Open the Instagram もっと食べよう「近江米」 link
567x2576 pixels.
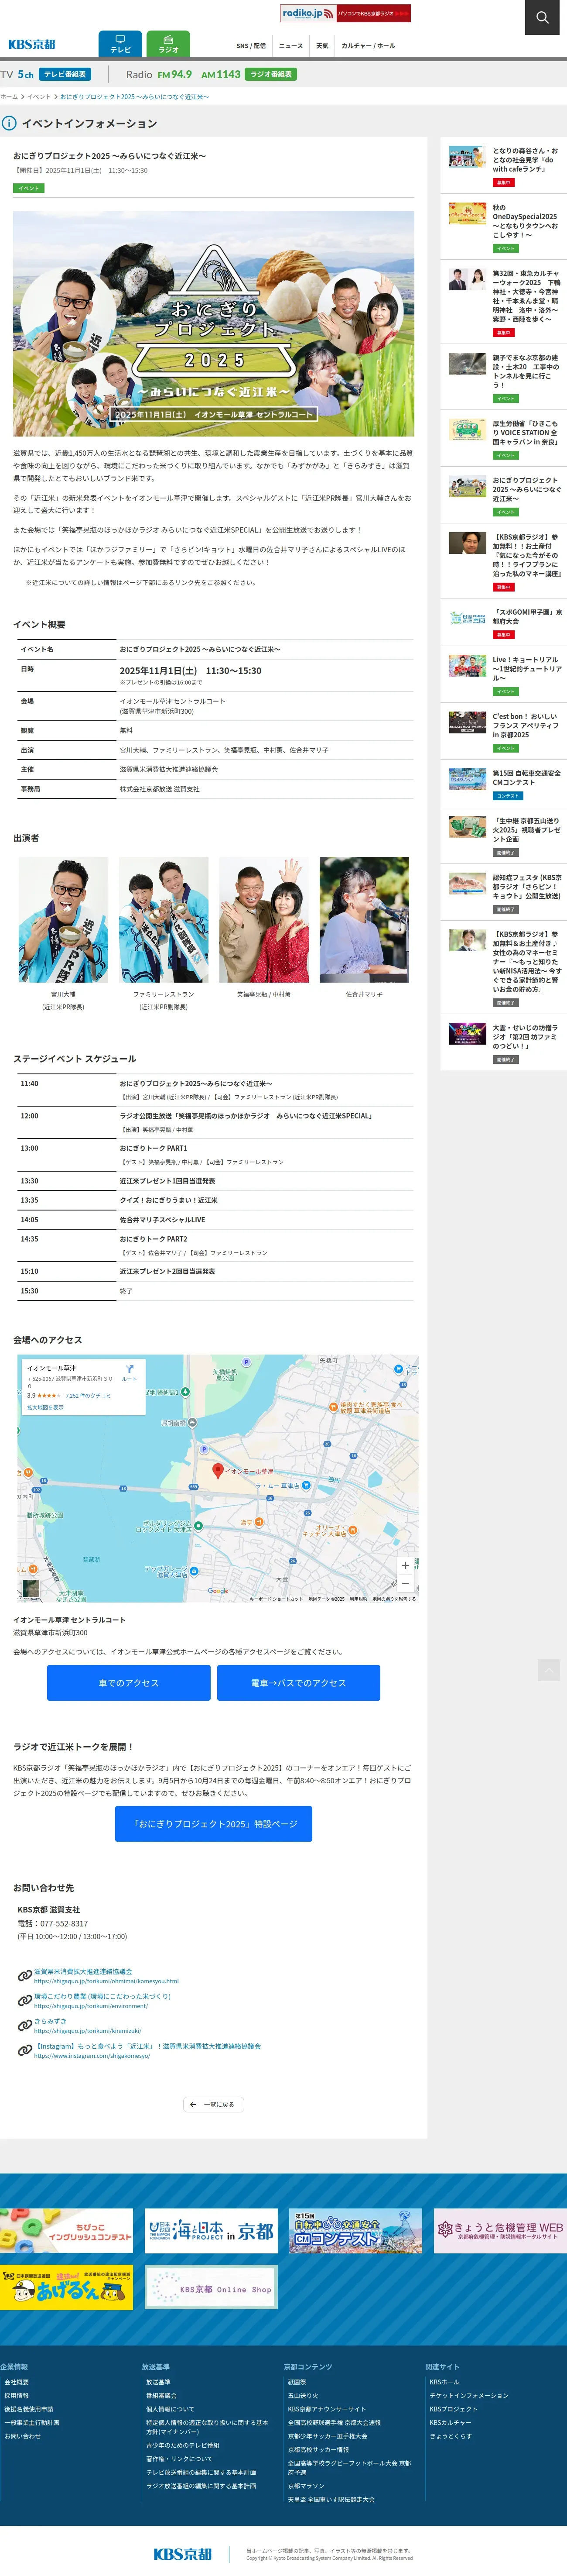tap(147, 2046)
